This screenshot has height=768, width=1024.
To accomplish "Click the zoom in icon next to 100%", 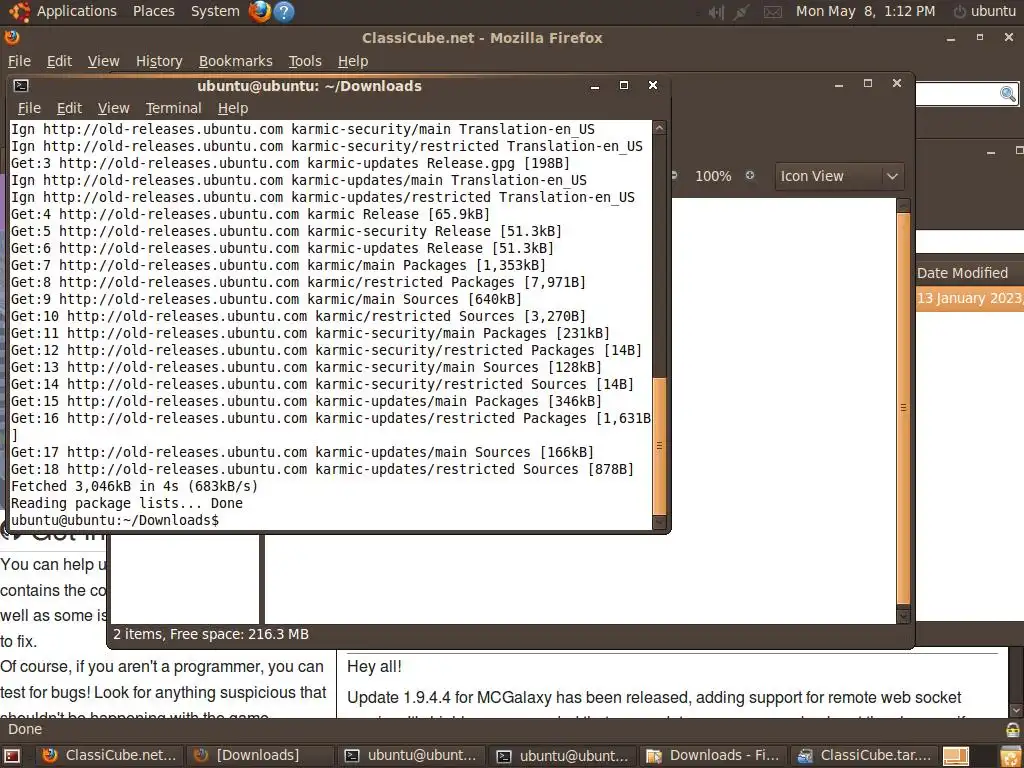I will (x=750, y=176).
